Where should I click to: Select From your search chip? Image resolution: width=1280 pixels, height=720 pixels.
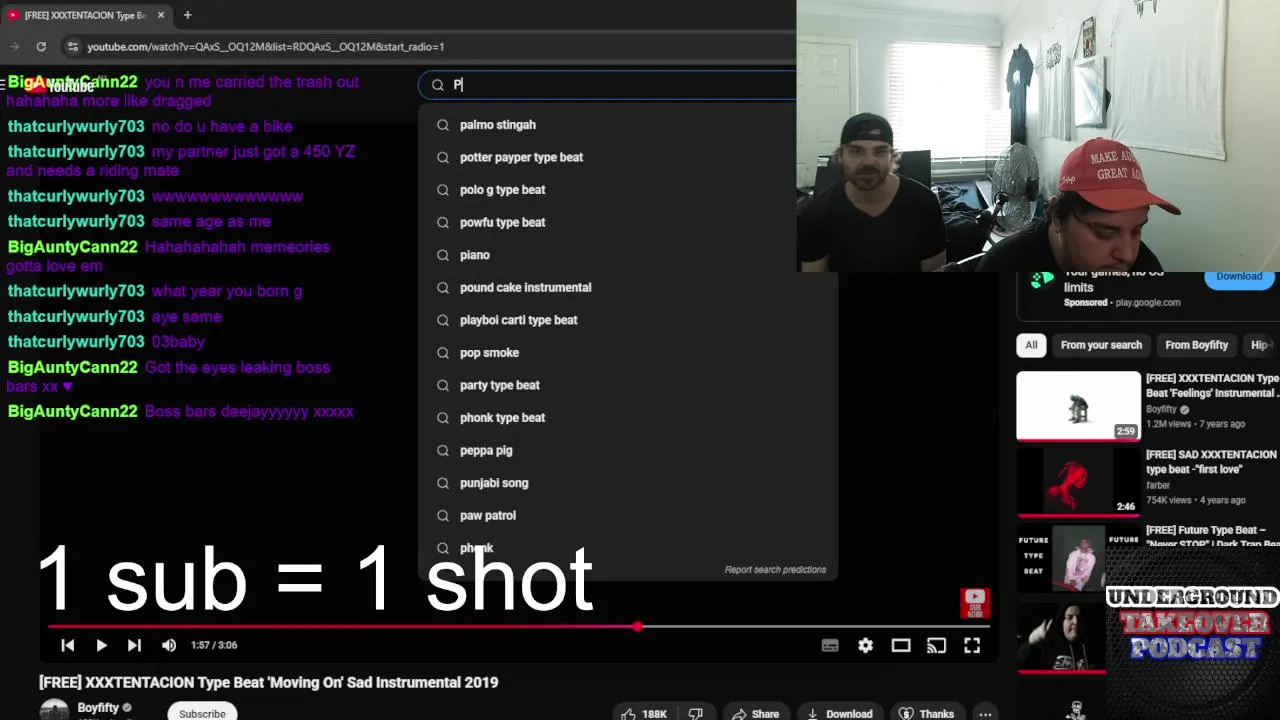[1101, 345]
